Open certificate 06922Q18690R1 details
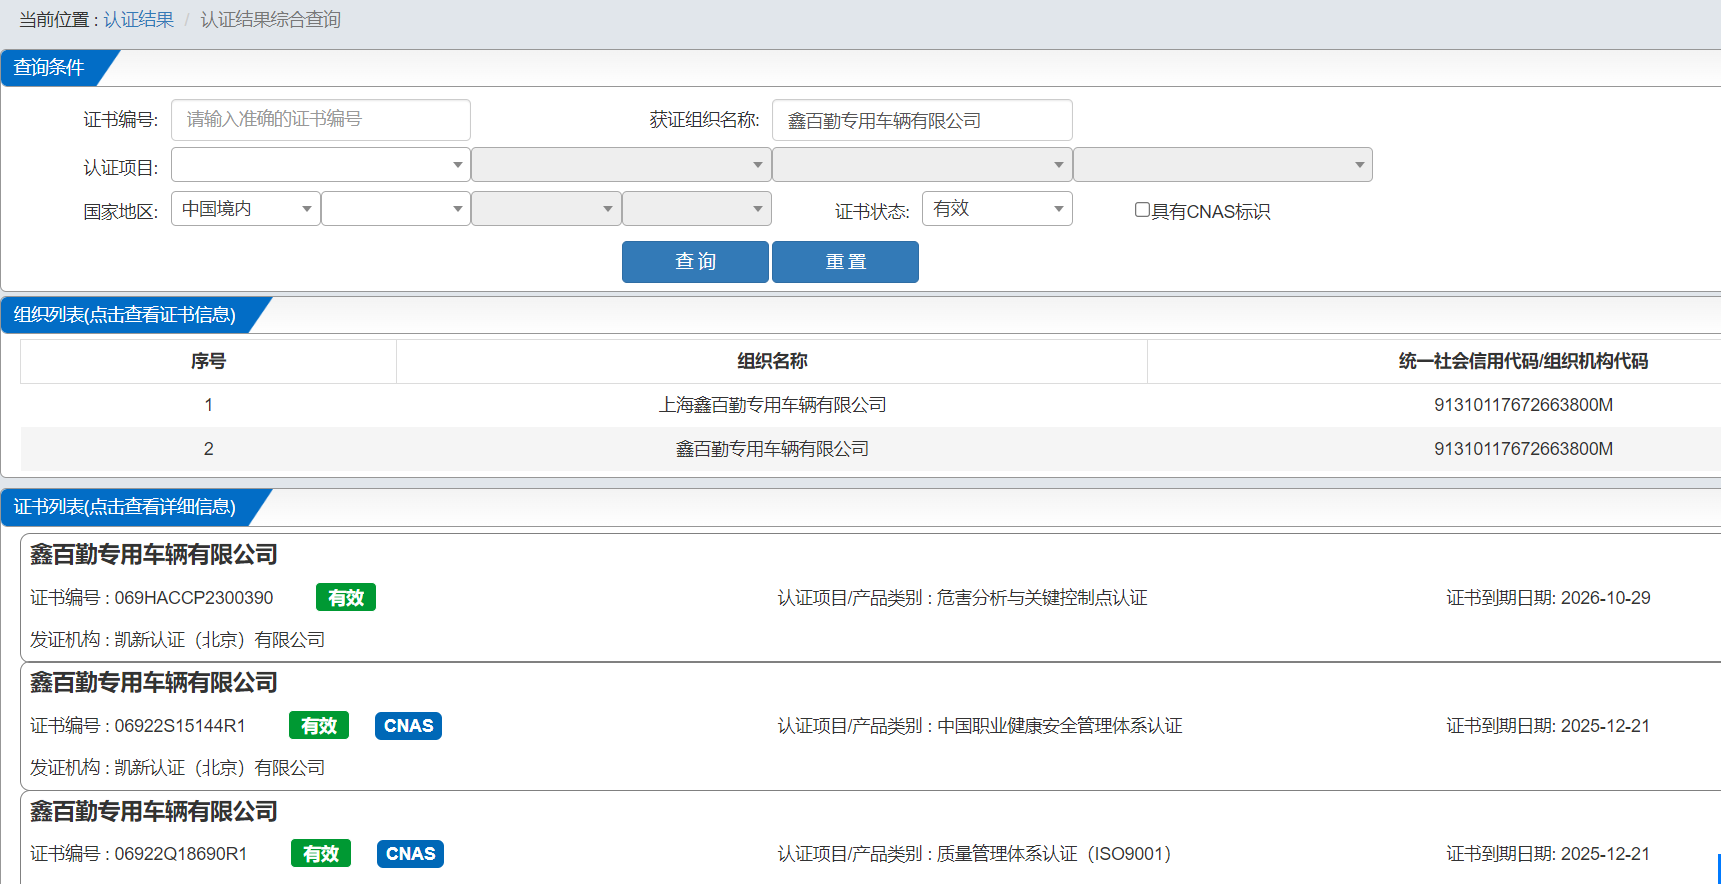The width and height of the screenshot is (1721, 884). click(181, 854)
